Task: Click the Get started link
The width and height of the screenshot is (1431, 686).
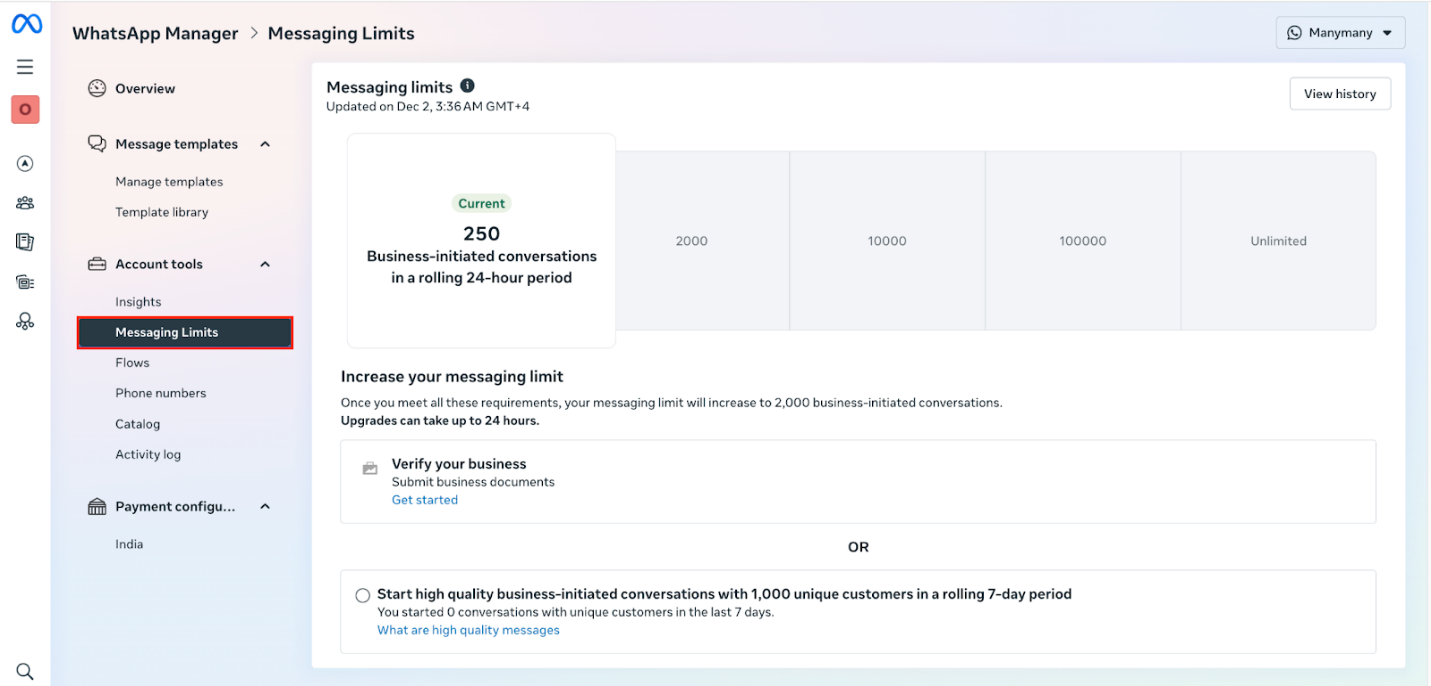Action: (424, 500)
